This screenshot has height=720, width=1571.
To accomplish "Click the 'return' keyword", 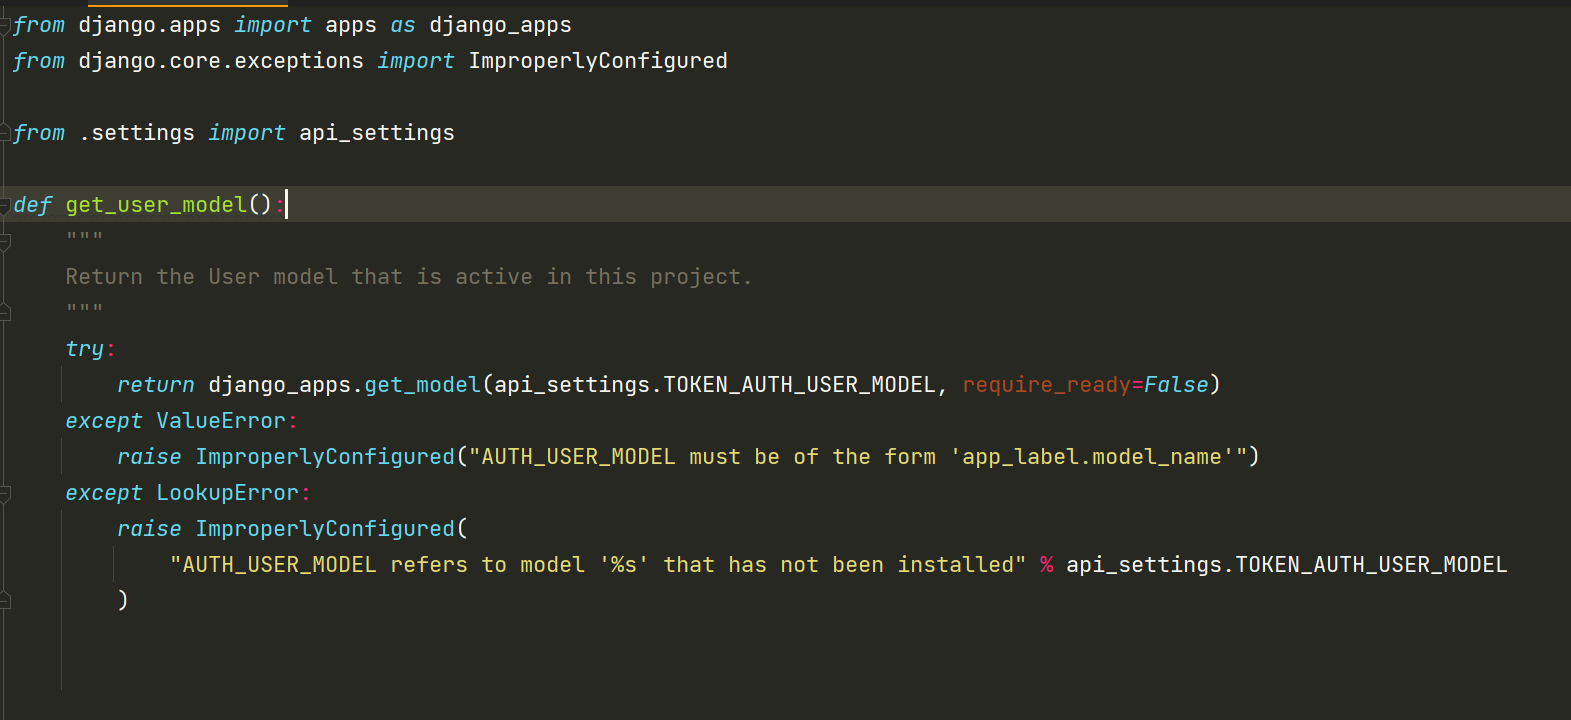I will coord(156,385).
